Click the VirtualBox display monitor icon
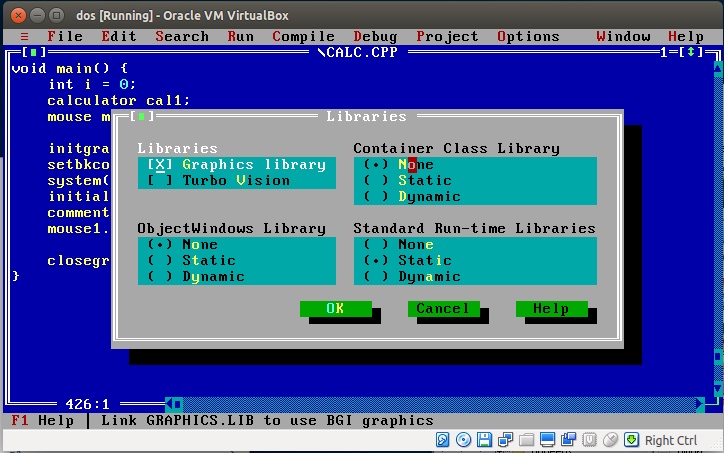 click(x=547, y=439)
